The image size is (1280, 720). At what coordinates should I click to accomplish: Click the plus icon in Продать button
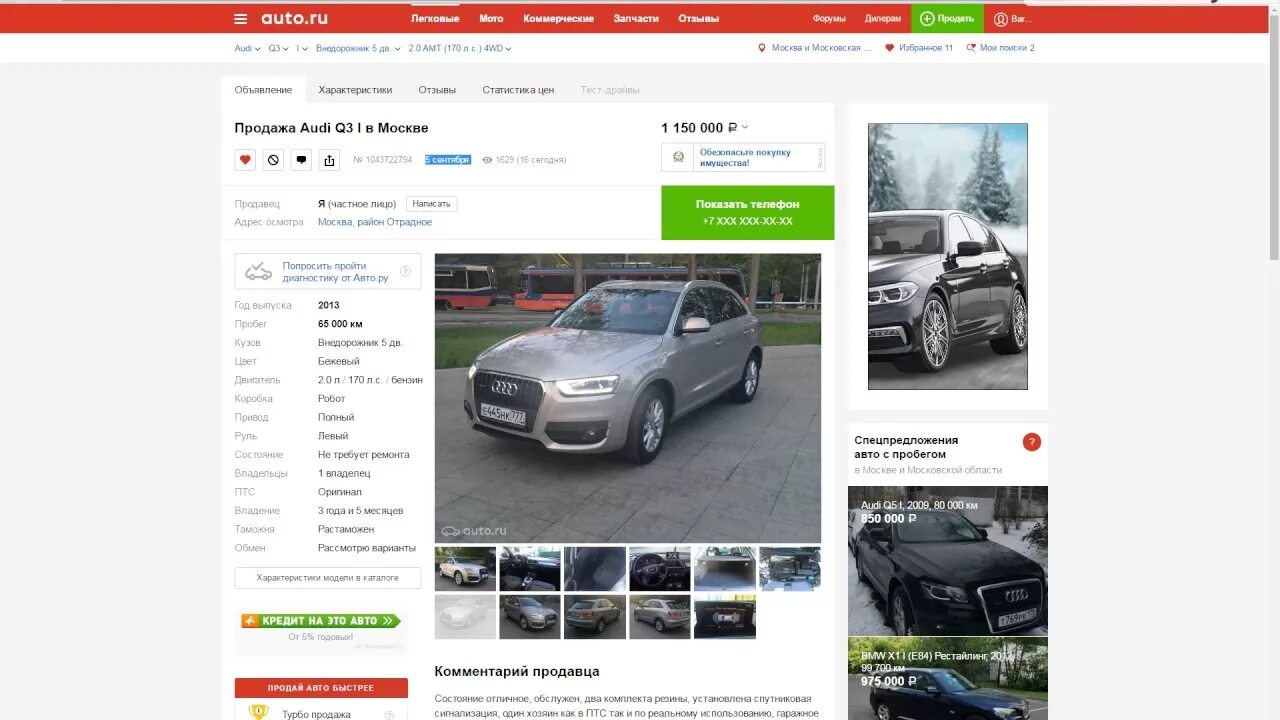point(927,18)
